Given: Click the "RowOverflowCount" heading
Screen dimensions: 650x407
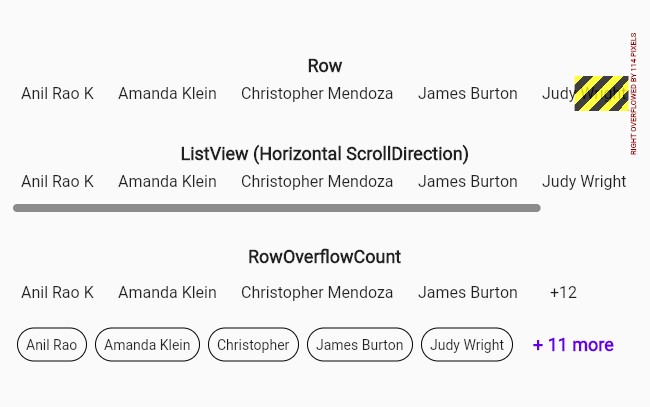Looking at the screenshot, I should (324, 257).
